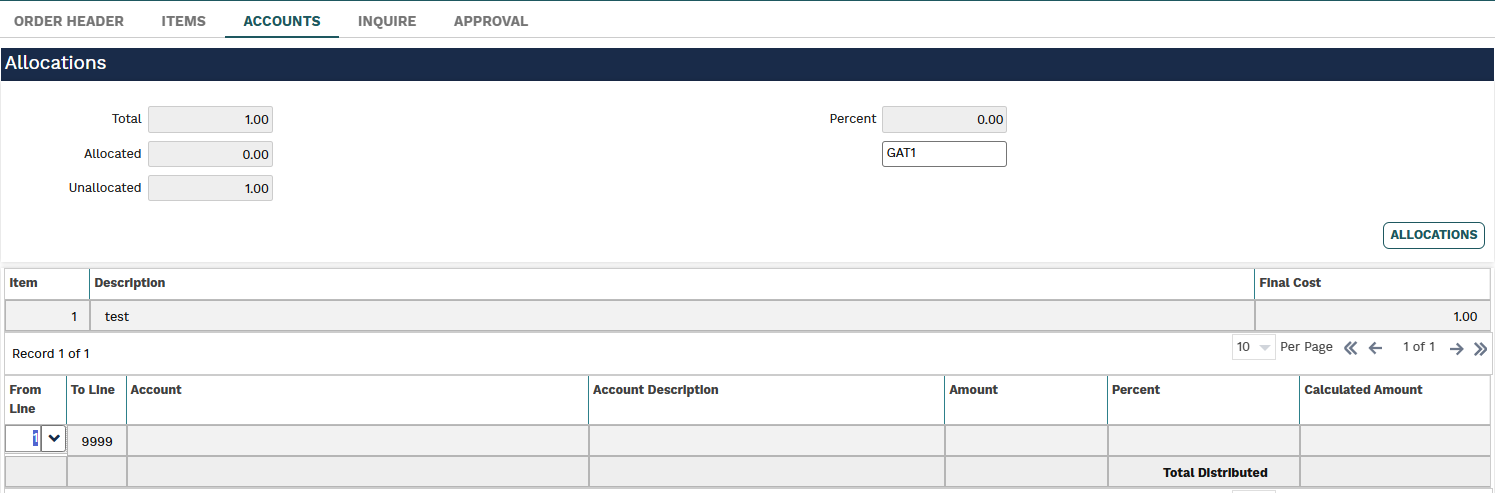Click the Amount cell in allocation row
The image size is (1495, 493).
1026,440
